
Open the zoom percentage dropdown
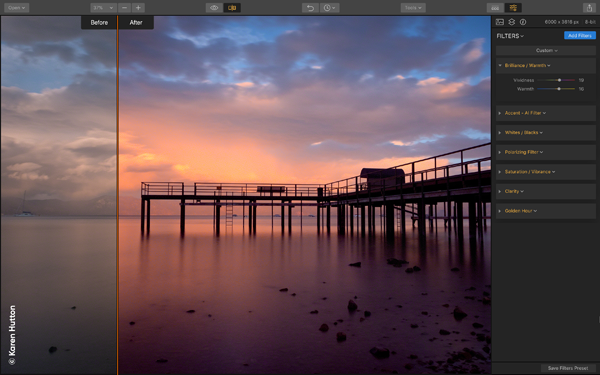coord(103,8)
